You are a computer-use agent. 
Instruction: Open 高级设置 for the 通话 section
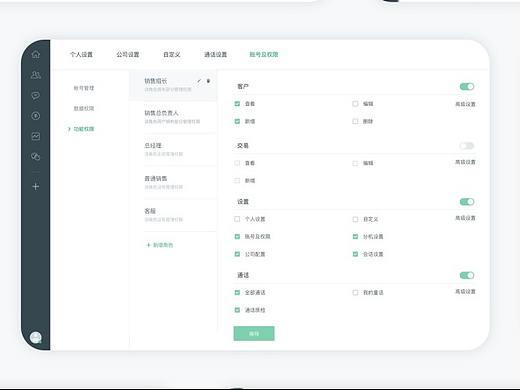pos(465,291)
